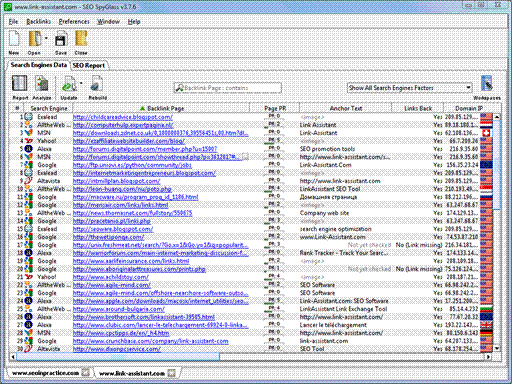Open the childcareadvice.blogspot.com link
The width and height of the screenshot is (512, 384).
click(123, 117)
